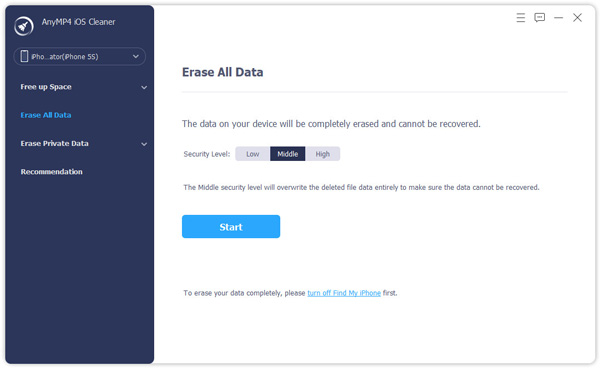The image size is (600, 368).
Task: Click the AnyMP4 iOS Cleaner broom logo
Action: 24,26
